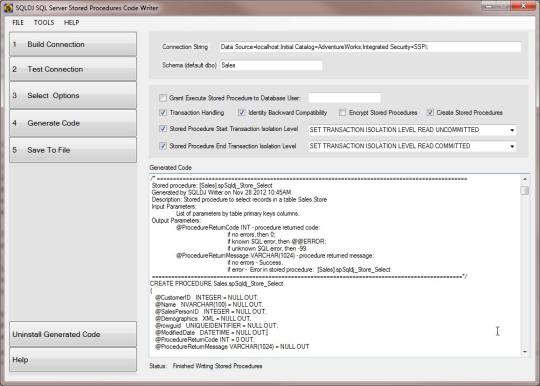Click the CREATE PROCEDURE Sales.spSqldj_Store_Select line
The image size is (540, 386).
217,284
